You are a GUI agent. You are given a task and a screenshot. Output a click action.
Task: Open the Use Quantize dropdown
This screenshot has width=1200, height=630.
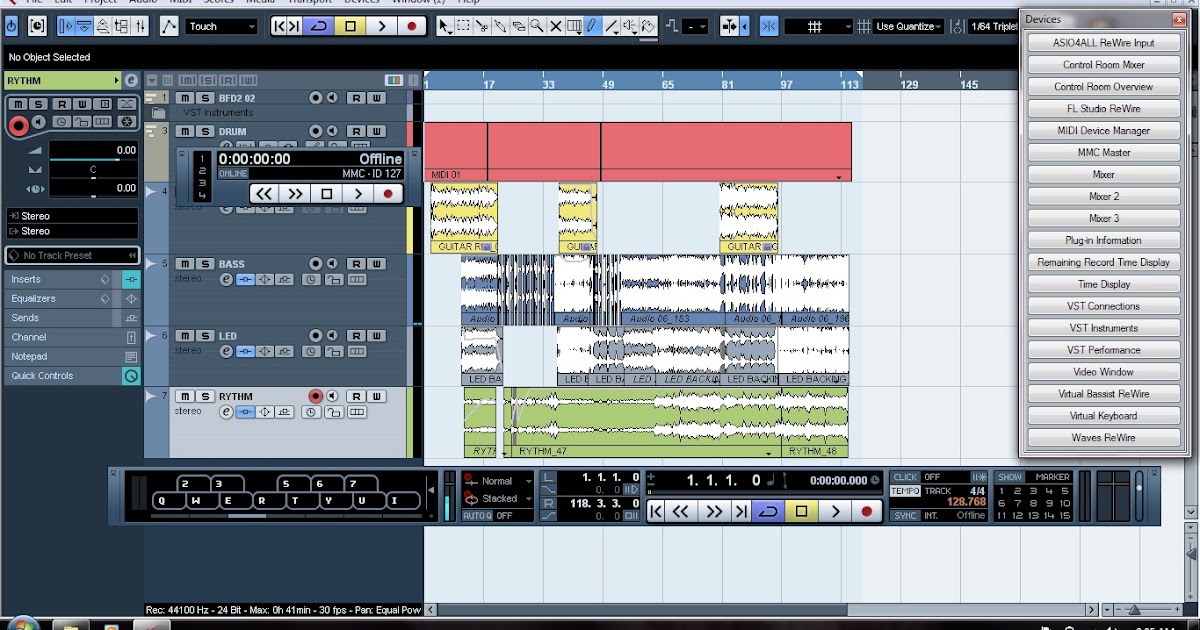[x=908, y=26]
